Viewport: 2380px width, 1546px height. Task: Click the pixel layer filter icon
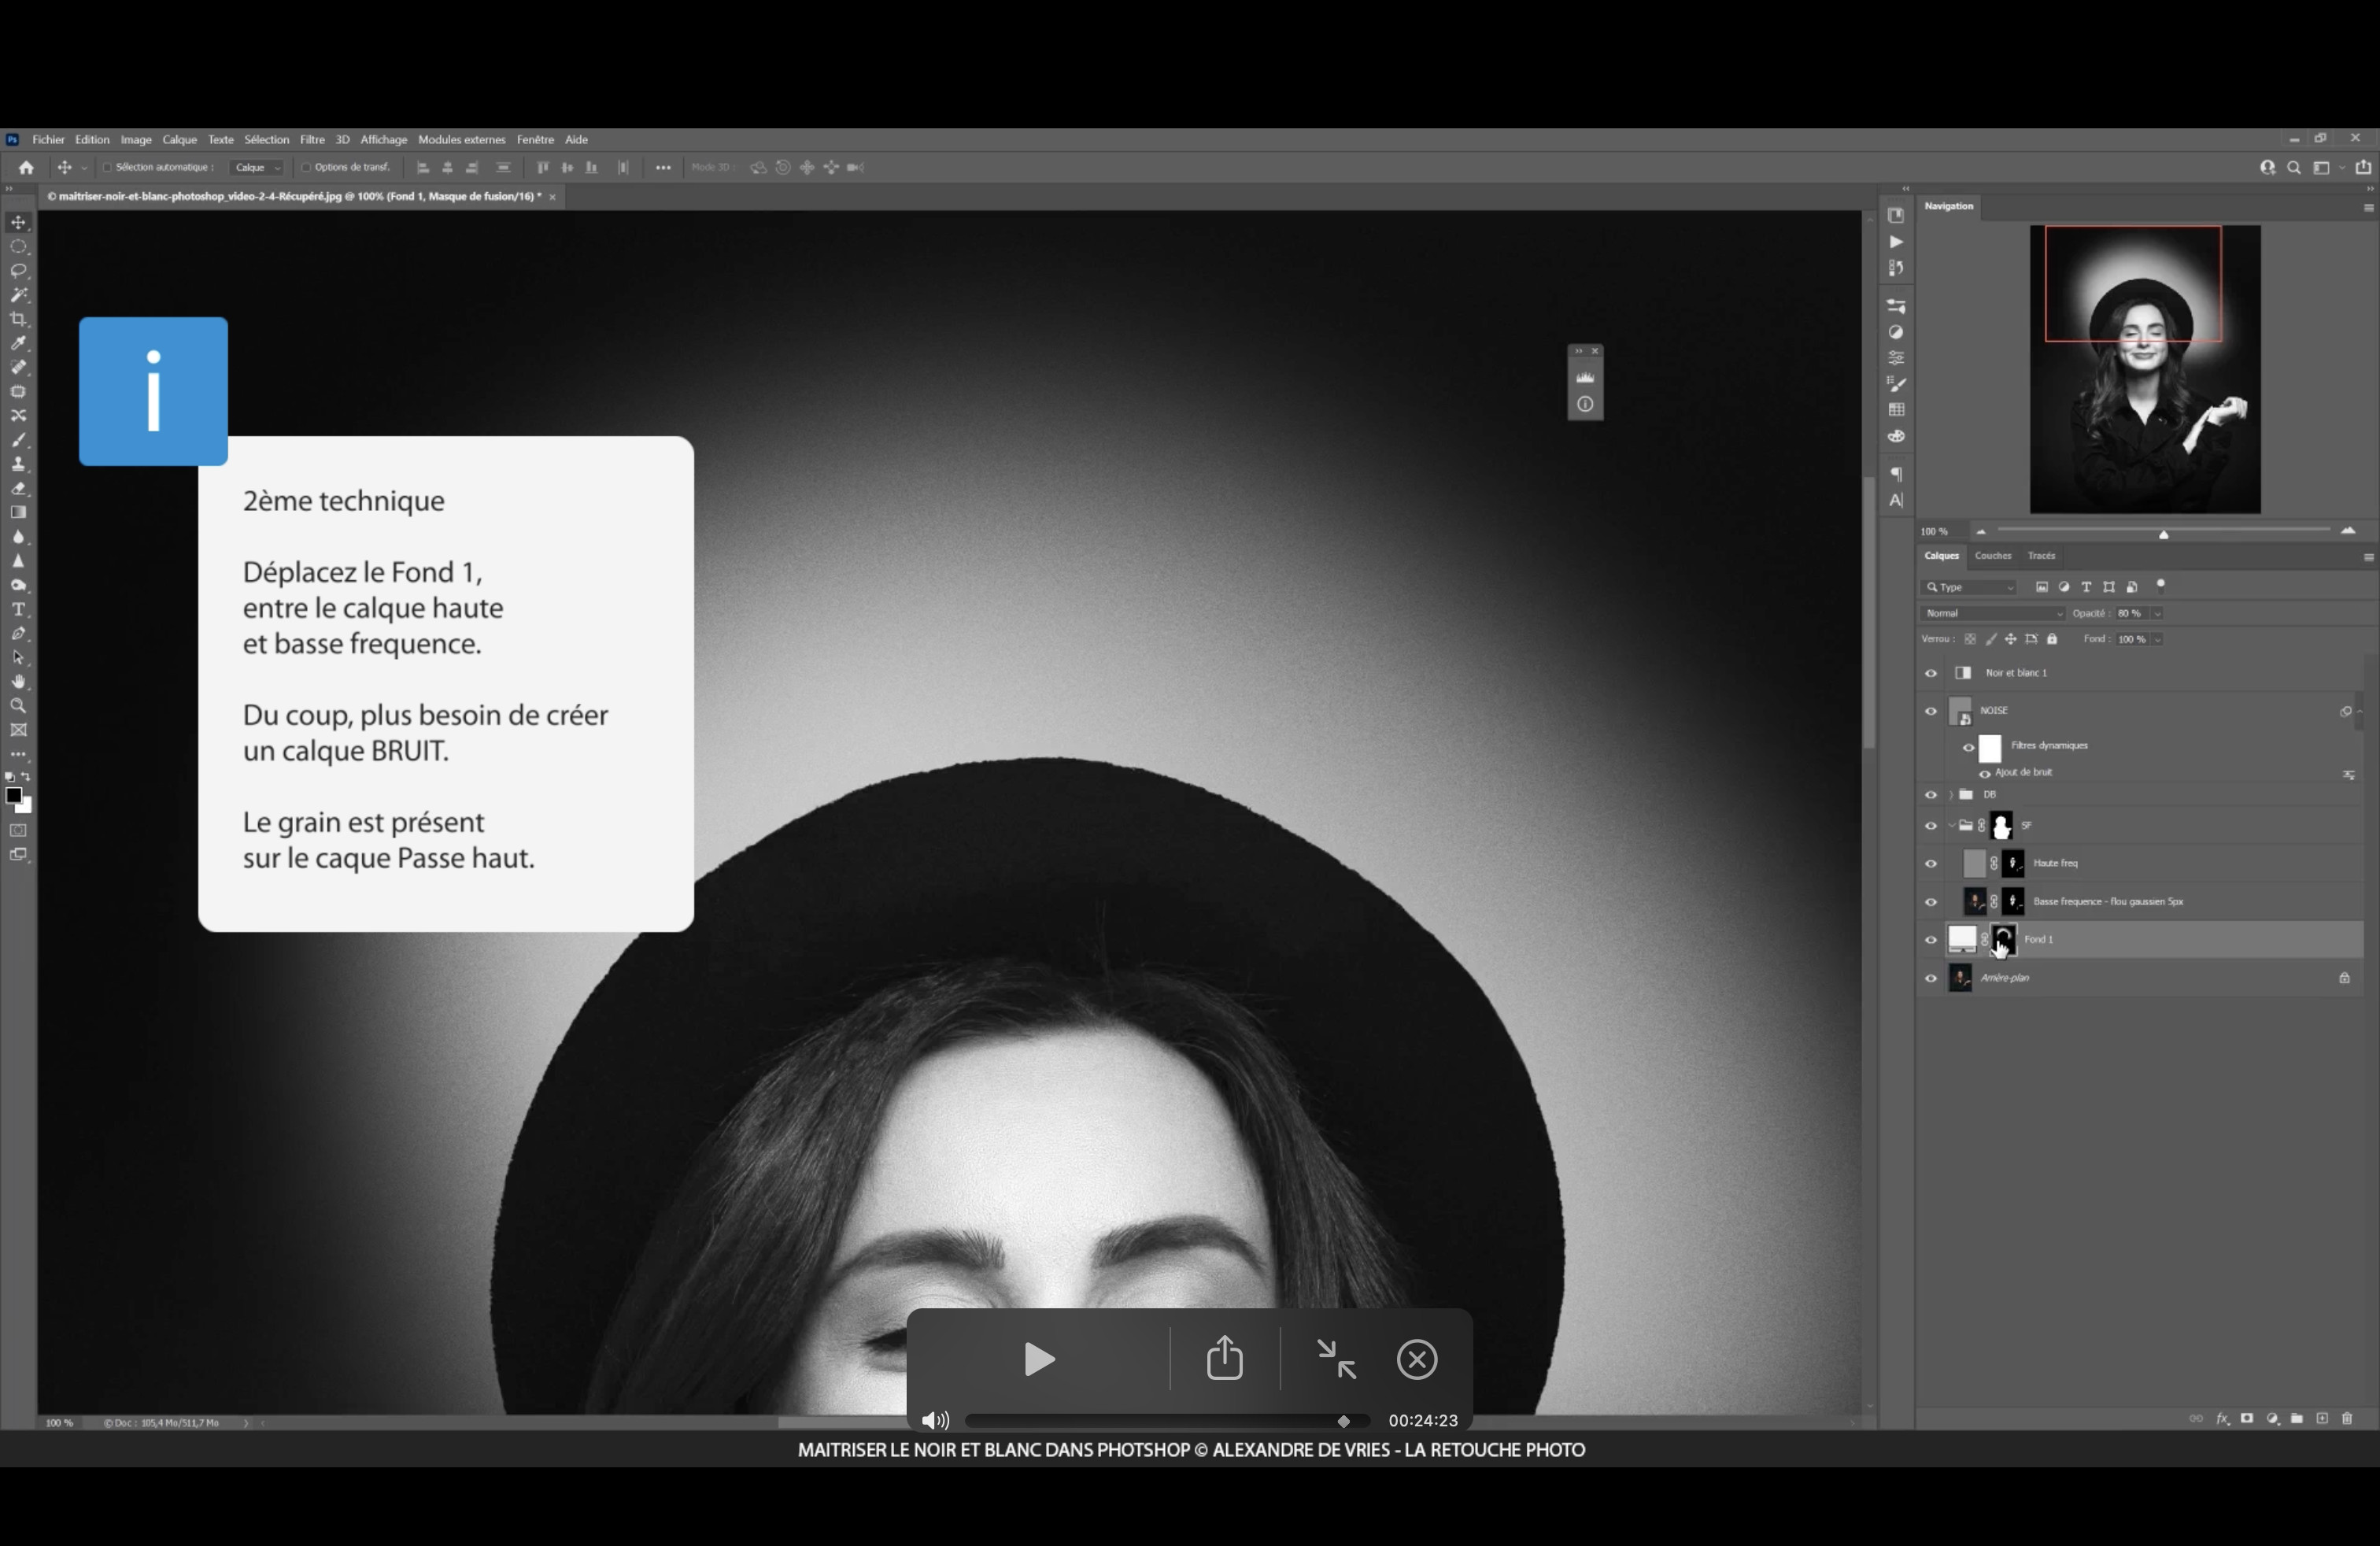click(2042, 587)
